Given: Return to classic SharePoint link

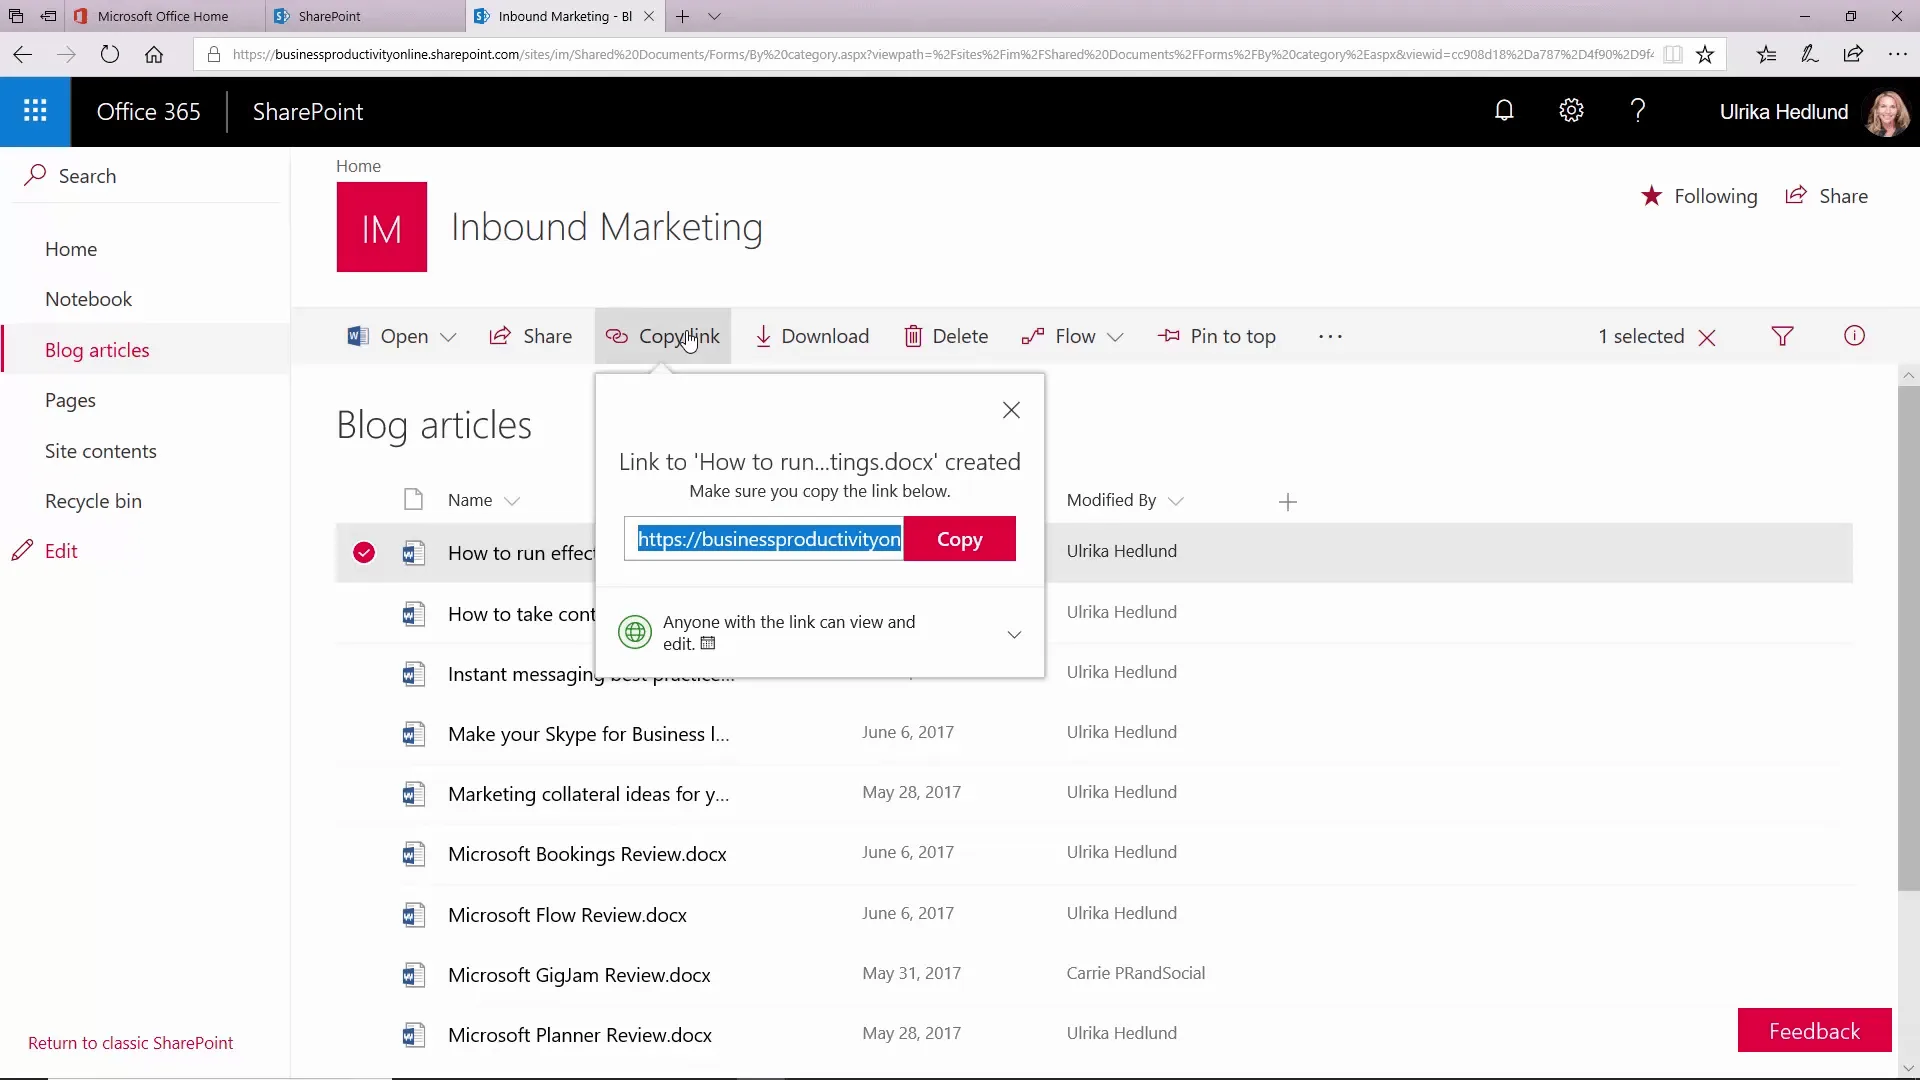Looking at the screenshot, I should [x=130, y=1043].
